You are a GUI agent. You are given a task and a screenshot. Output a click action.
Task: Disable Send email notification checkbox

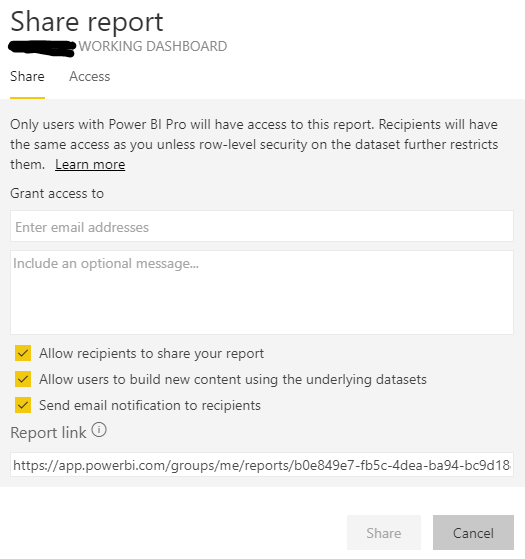point(23,405)
